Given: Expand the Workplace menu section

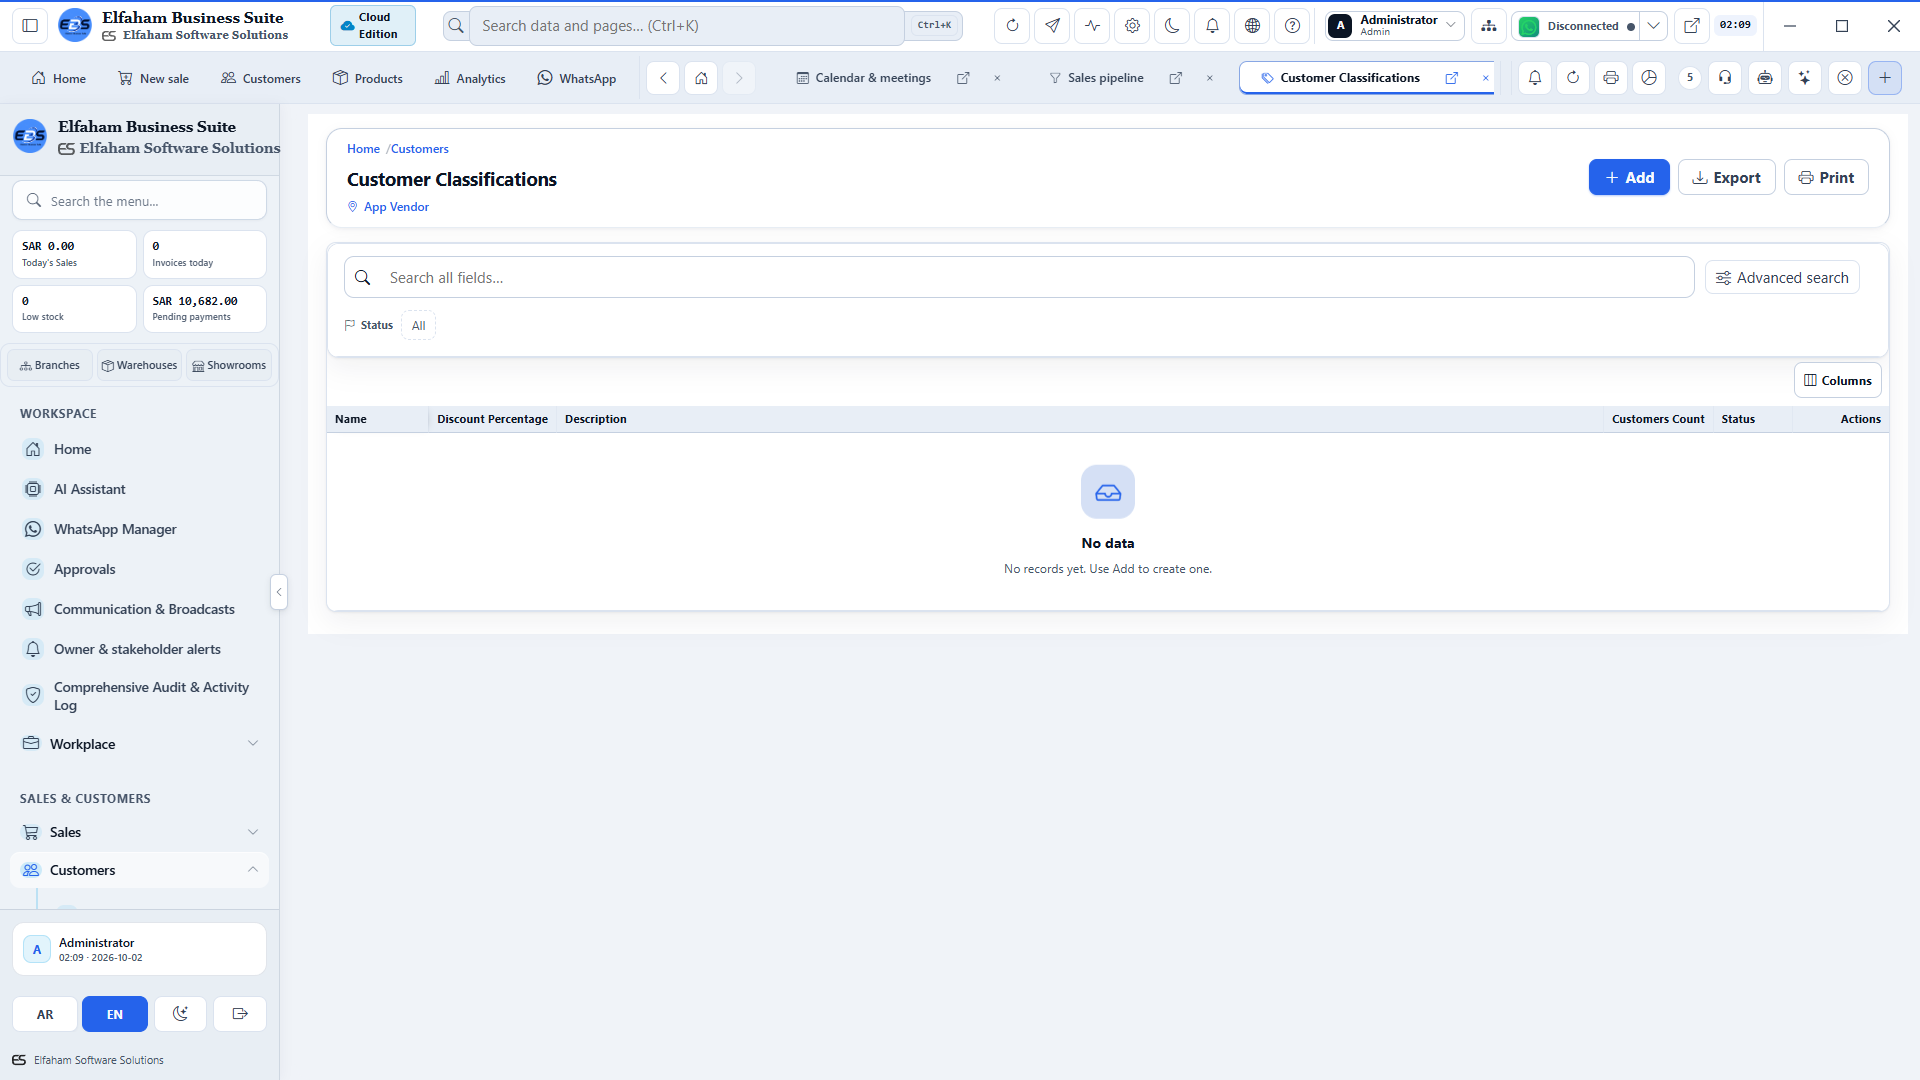Looking at the screenshot, I should [x=139, y=744].
